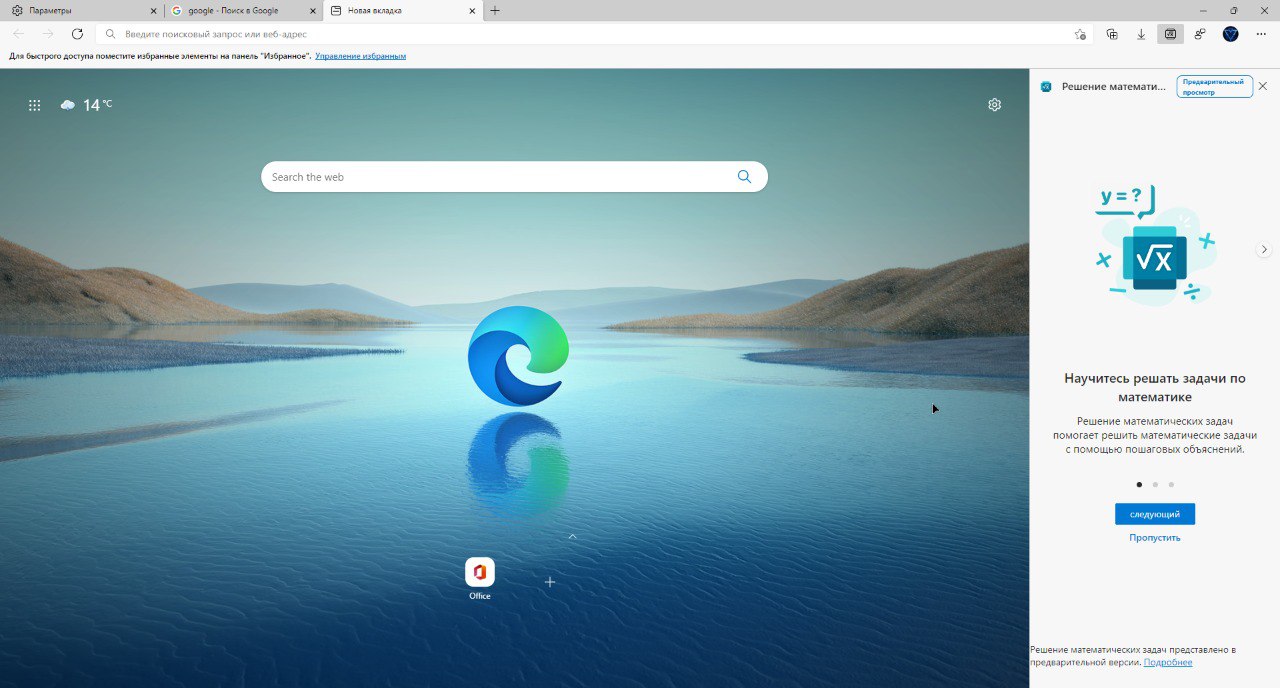Open the profile avatar icon
This screenshot has height=688, width=1280.
(1230, 34)
